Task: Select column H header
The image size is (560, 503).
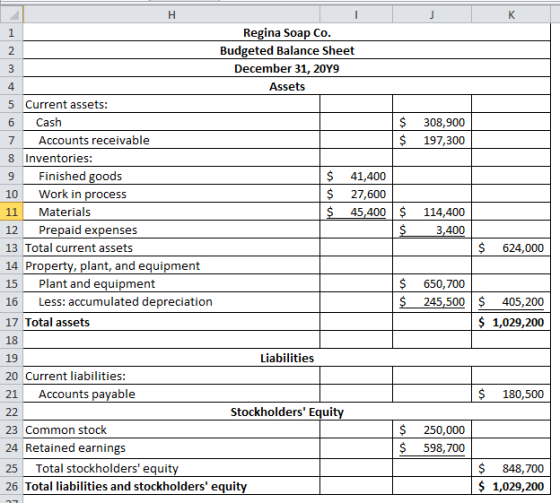Action: (x=171, y=15)
